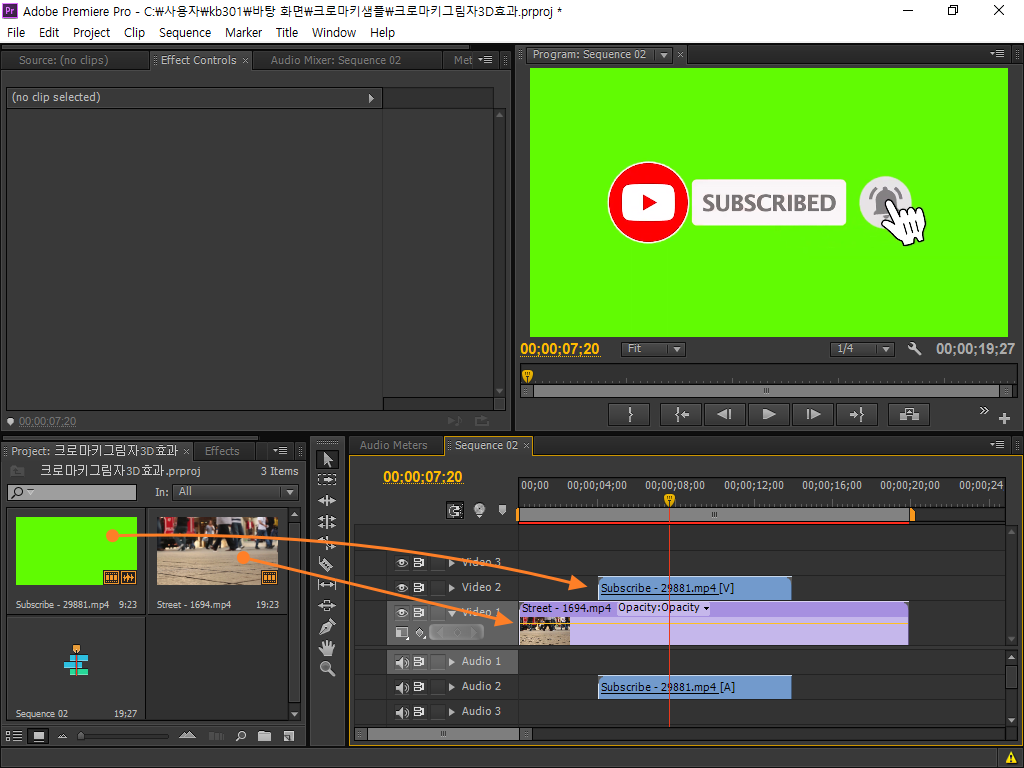
Task: Hide the Video 2 track eye
Action: [402, 588]
